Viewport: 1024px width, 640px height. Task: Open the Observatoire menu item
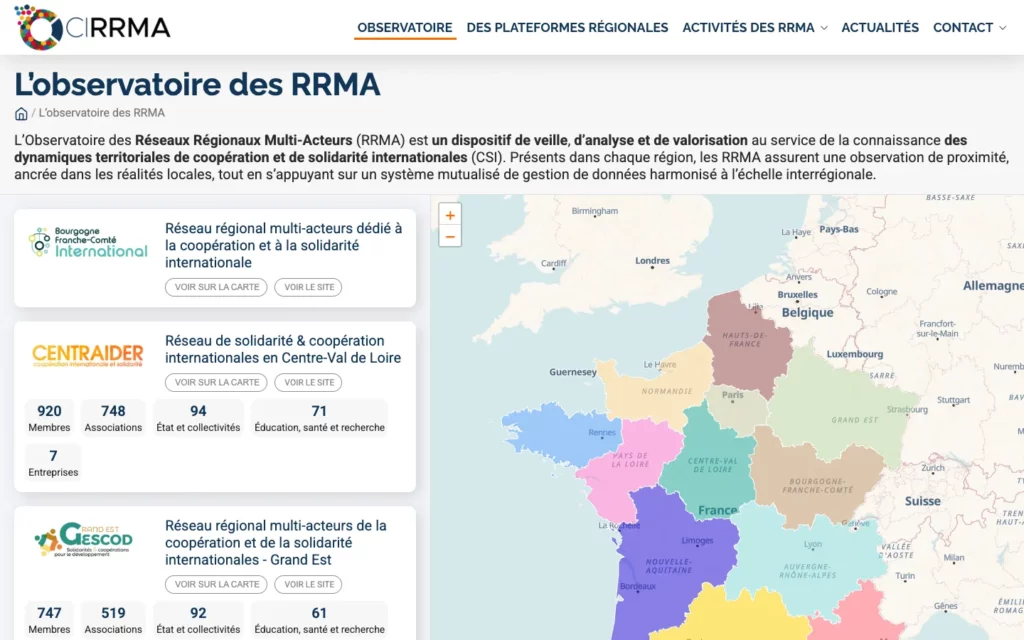click(x=405, y=27)
